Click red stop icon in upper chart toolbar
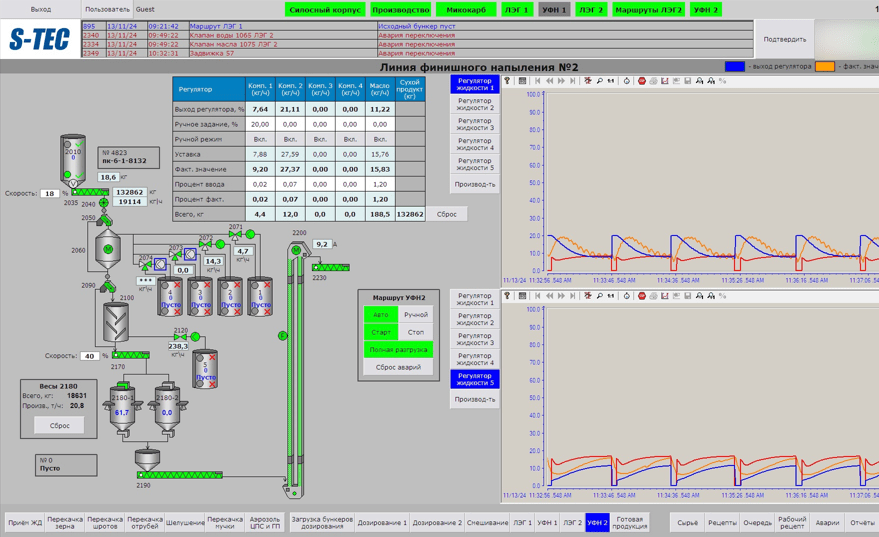The height and width of the screenshot is (537, 879). [x=642, y=81]
